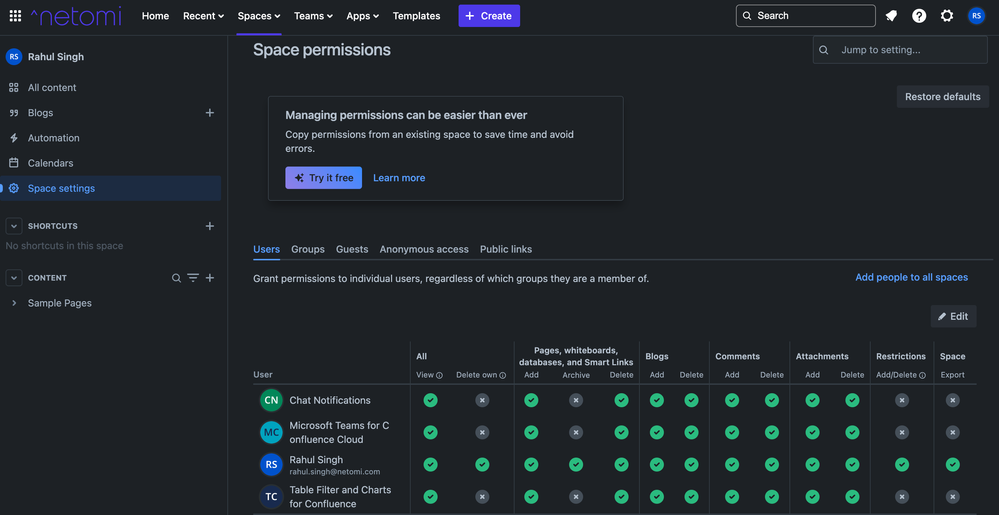Click Chat Notifications Space Export cross
This screenshot has width=999, height=515.
tap(952, 400)
